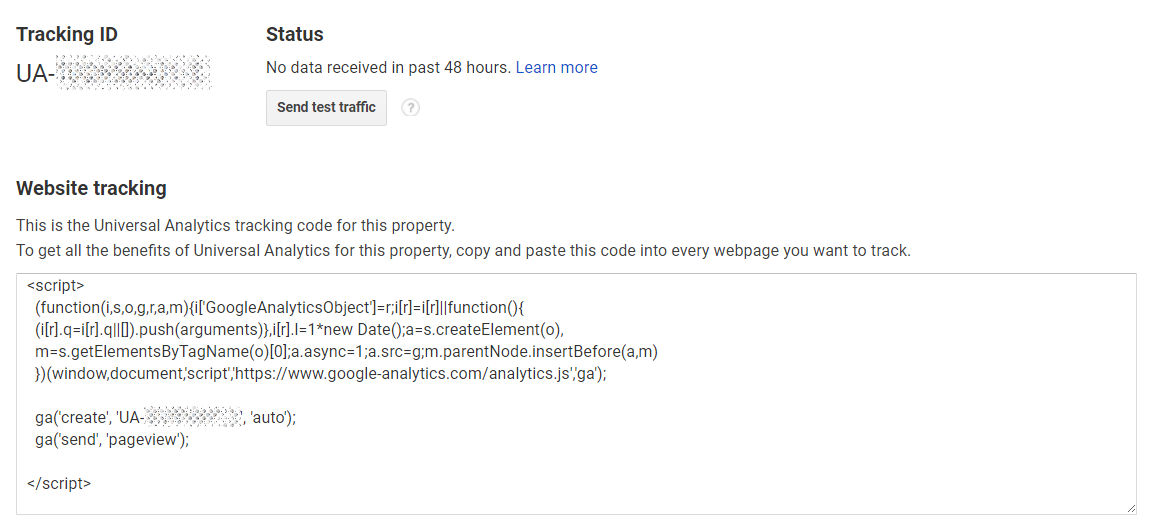
Task: Open the help question mark icon
Action: (x=411, y=108)
